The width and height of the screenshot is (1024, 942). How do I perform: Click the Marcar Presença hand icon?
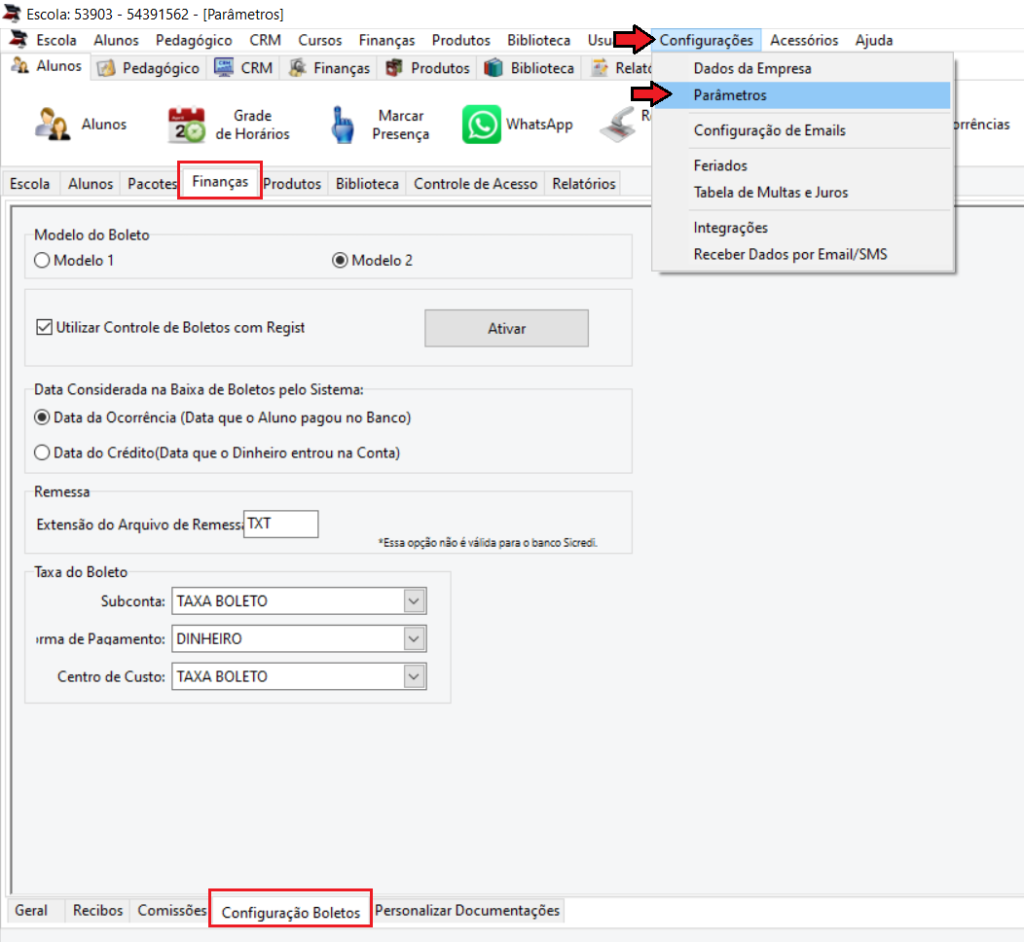coord(342,124)
